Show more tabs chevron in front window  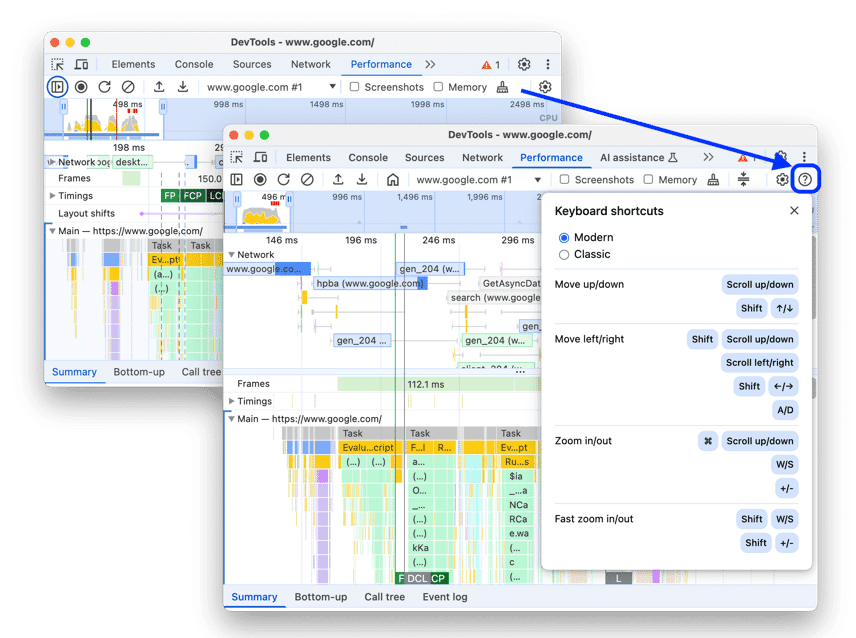click(x=708, y=157)
